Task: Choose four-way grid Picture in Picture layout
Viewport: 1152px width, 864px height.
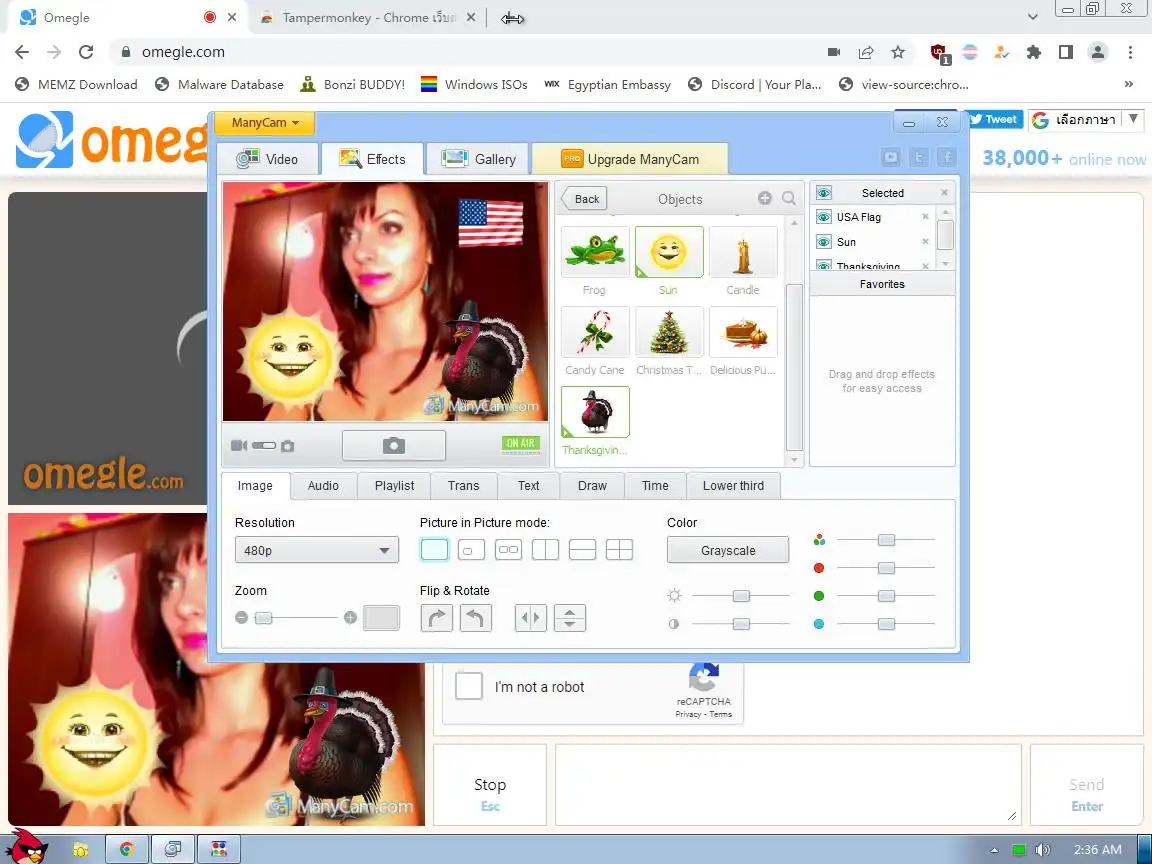Action: [x=619, y=550]
